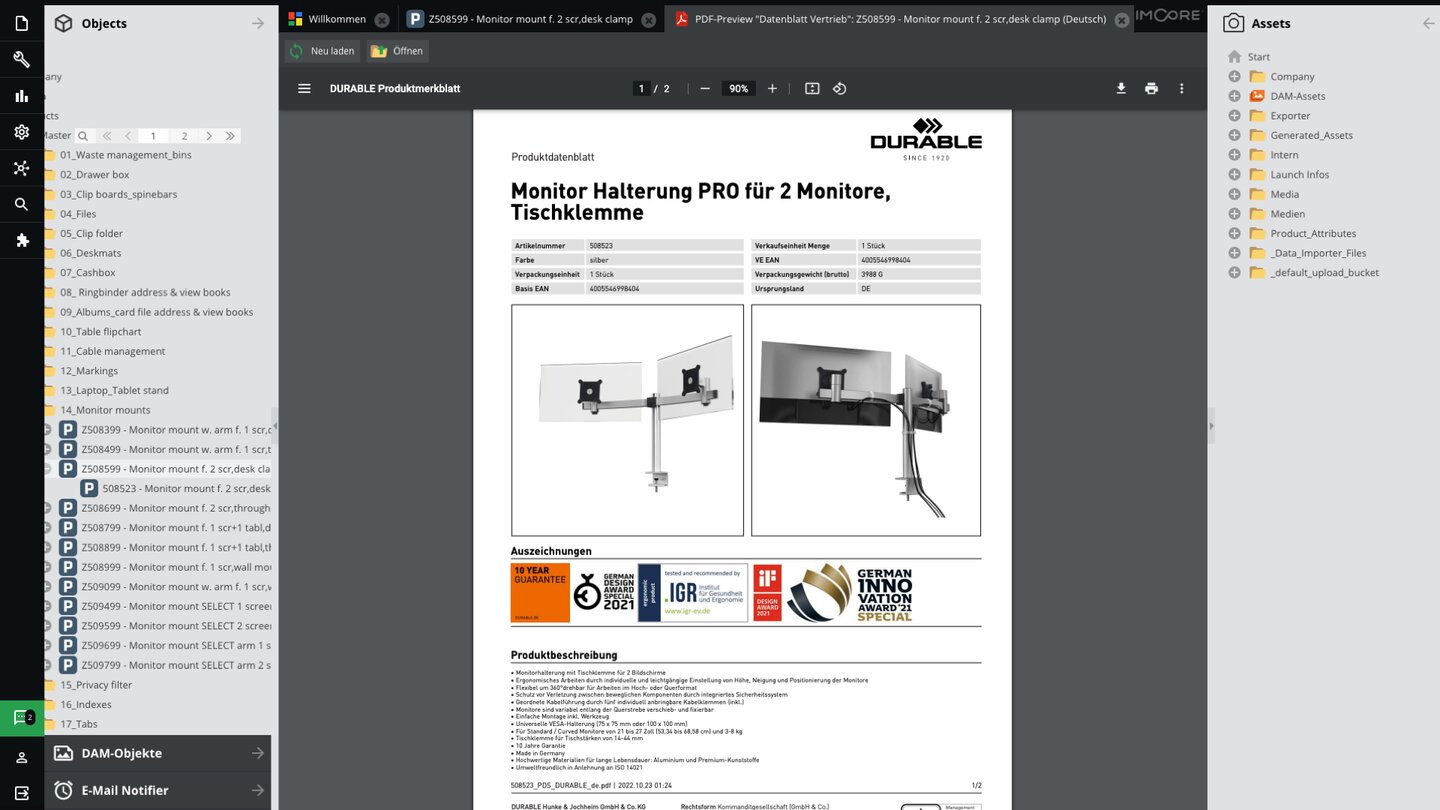Open the workflow automation icon in sidebar
The height and width of the screenshot is (810, 1440).
point(21,168)
